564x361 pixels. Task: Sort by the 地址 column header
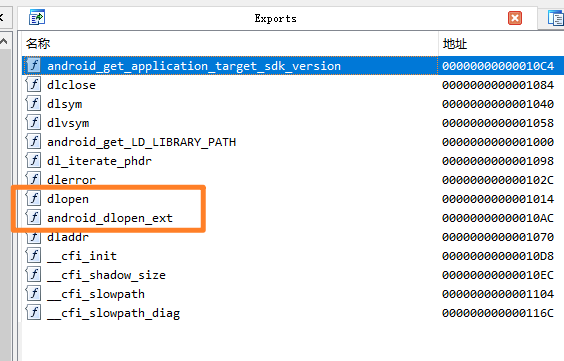(455, 44)
